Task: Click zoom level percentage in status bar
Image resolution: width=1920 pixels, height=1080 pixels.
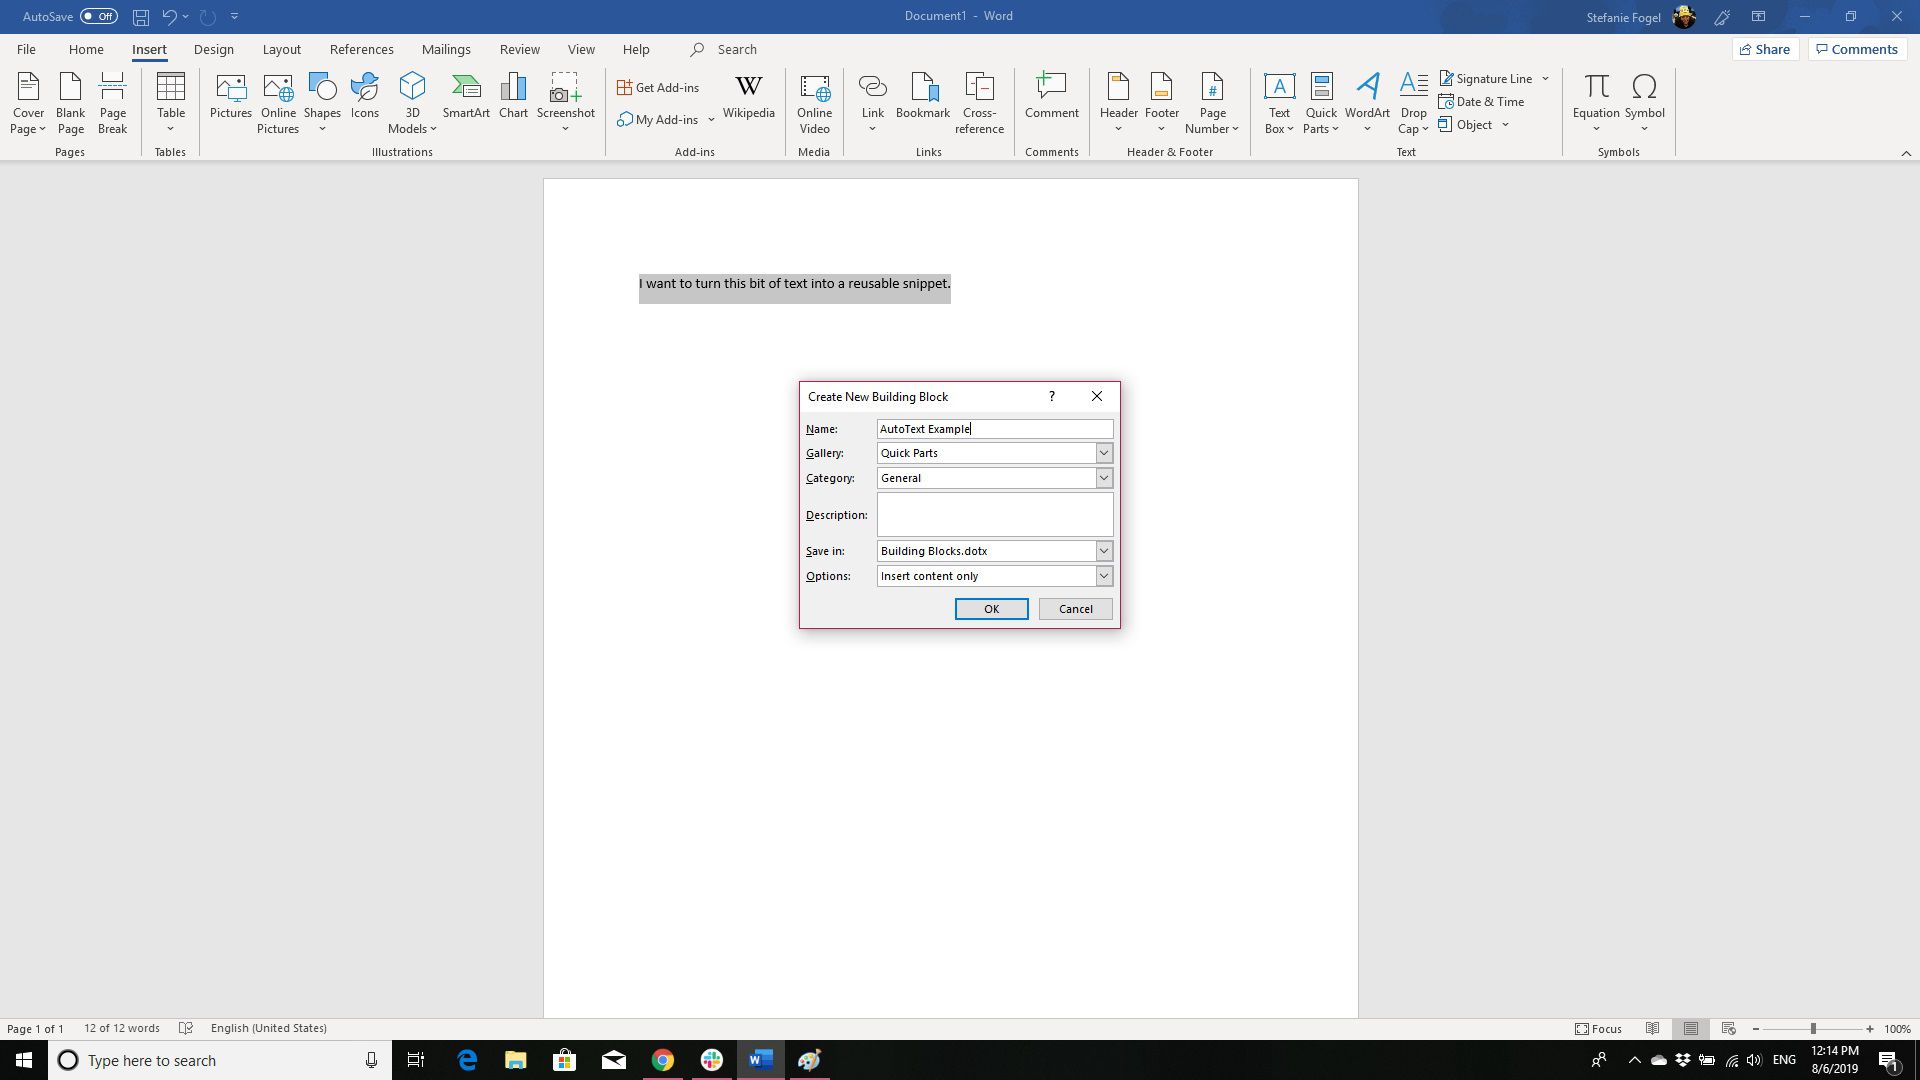Action: [1899, 1027]
